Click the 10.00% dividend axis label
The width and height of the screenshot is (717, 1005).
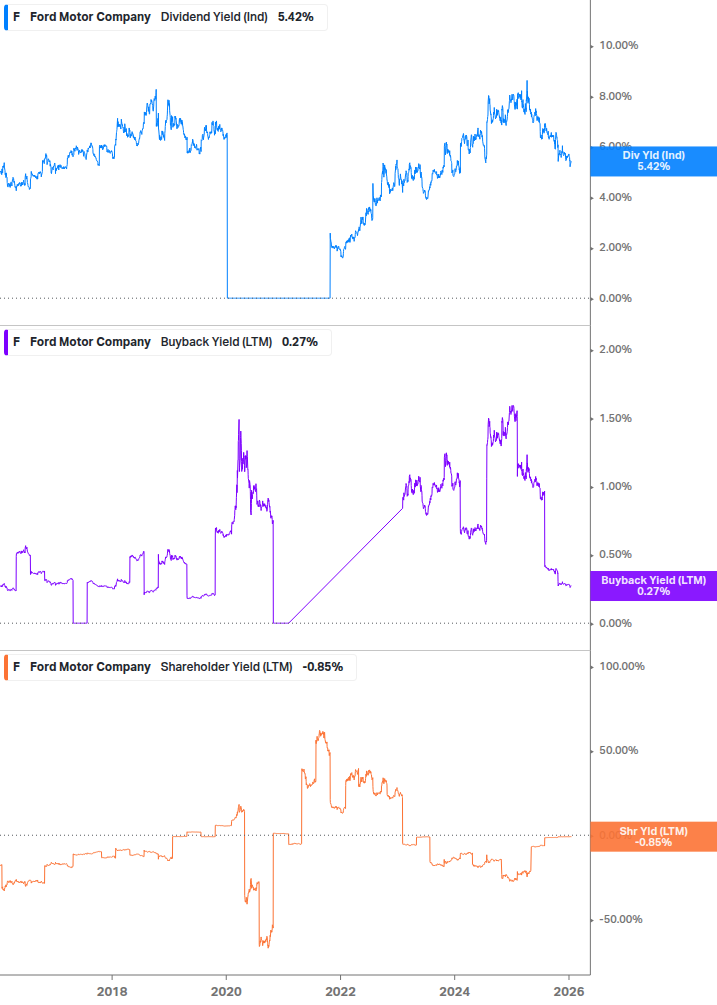pyautogui.click(x=618, y=46)
